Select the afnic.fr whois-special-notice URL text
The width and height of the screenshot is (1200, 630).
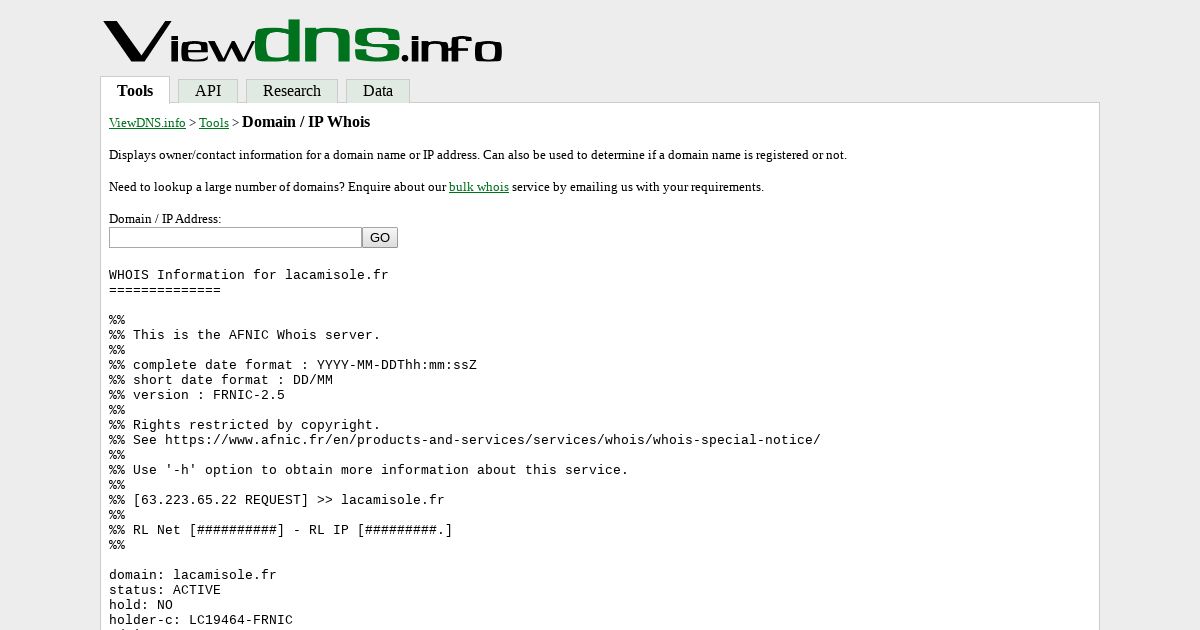point(493,440)
